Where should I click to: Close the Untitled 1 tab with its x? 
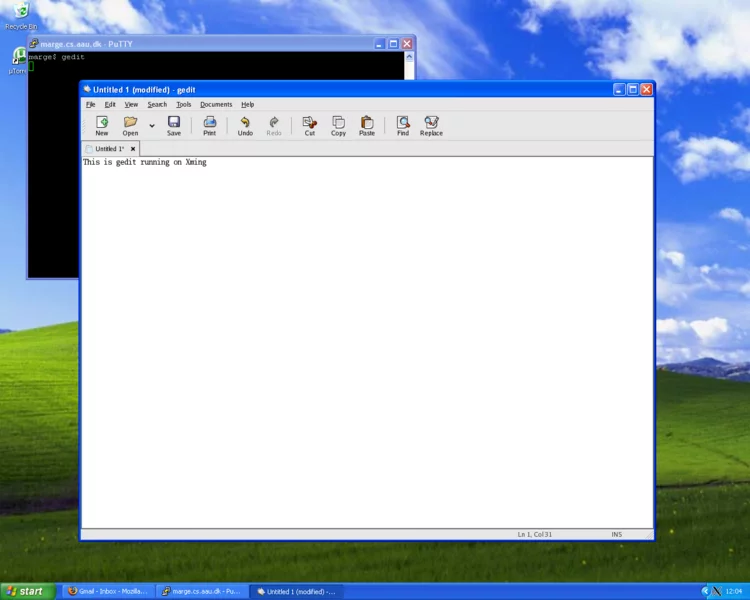pyautogui.click(x=133, y=149)
